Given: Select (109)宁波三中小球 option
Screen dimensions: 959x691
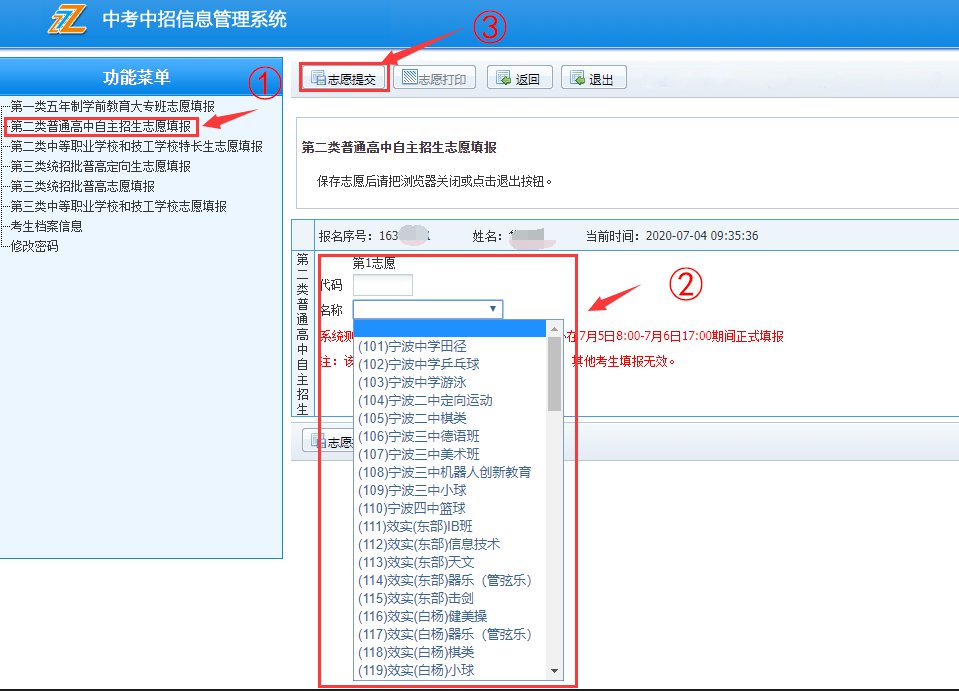Looking at the screenshot, I should (450, 490).
